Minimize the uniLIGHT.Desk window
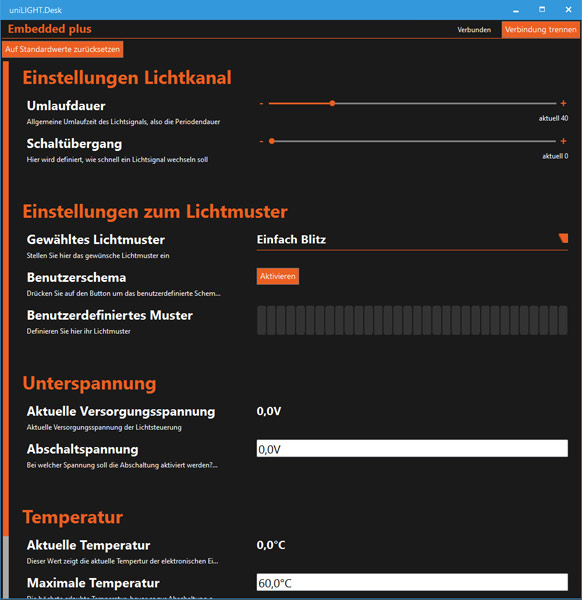582x600 pixels. coord(516,10)
